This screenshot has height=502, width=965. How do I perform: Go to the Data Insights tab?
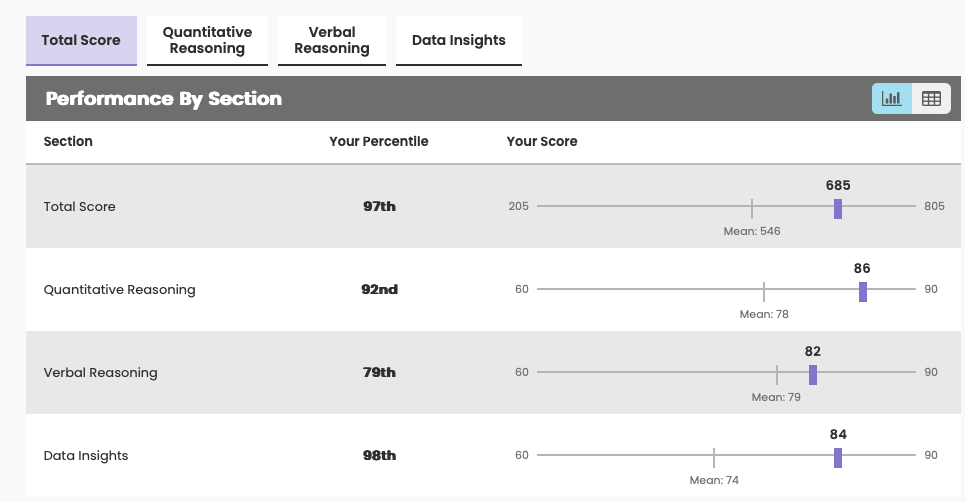tap(459, 41)
